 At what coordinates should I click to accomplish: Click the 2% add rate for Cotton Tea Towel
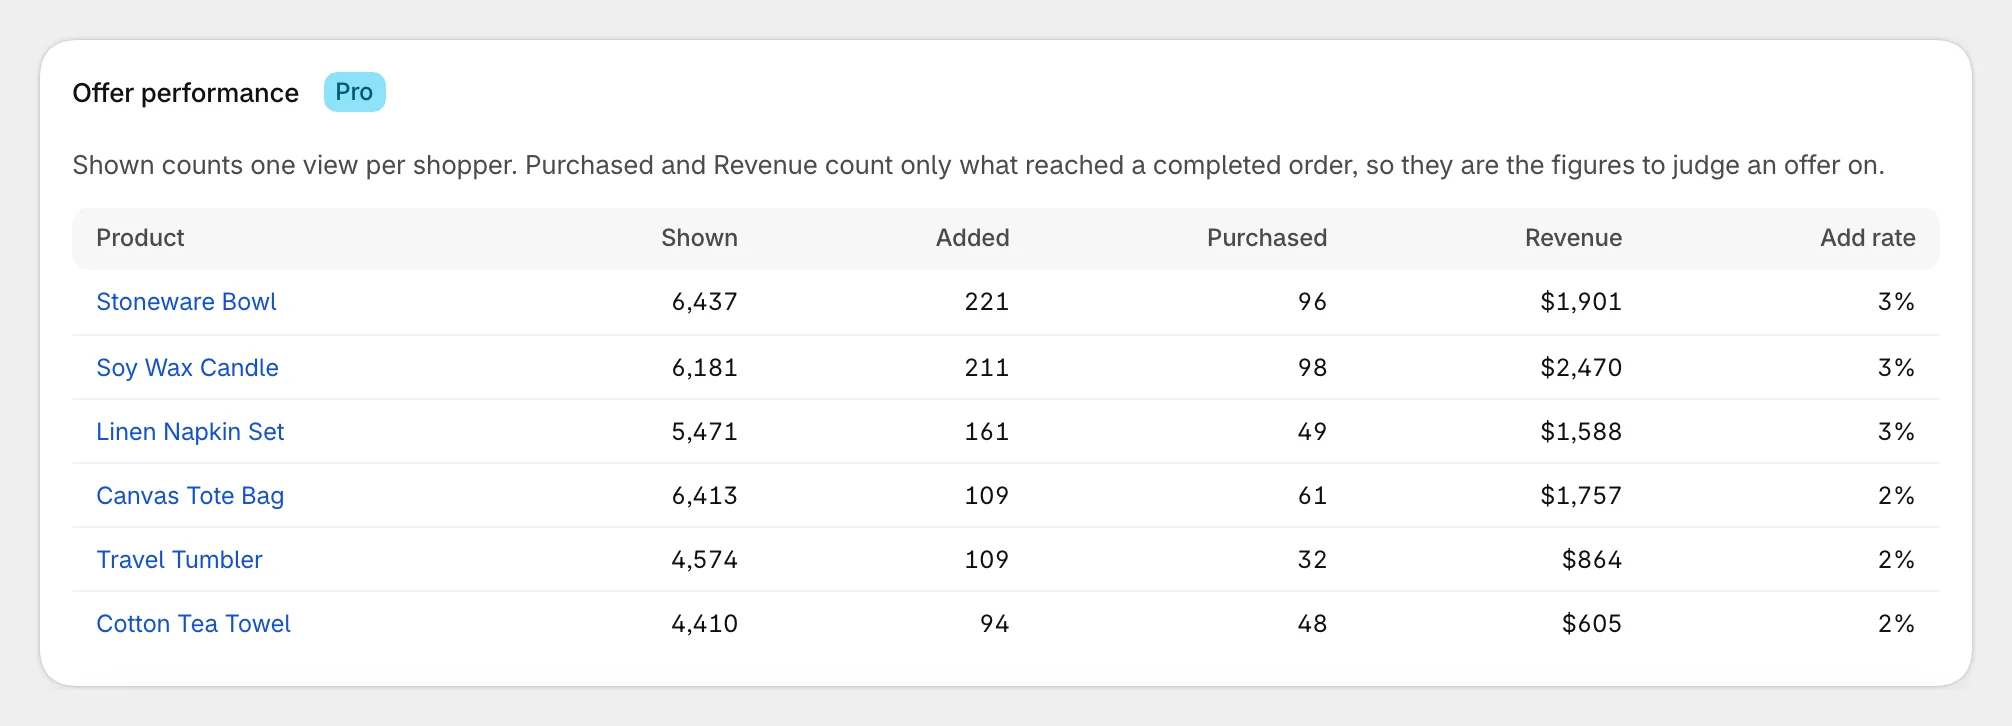coord(1896,624)
